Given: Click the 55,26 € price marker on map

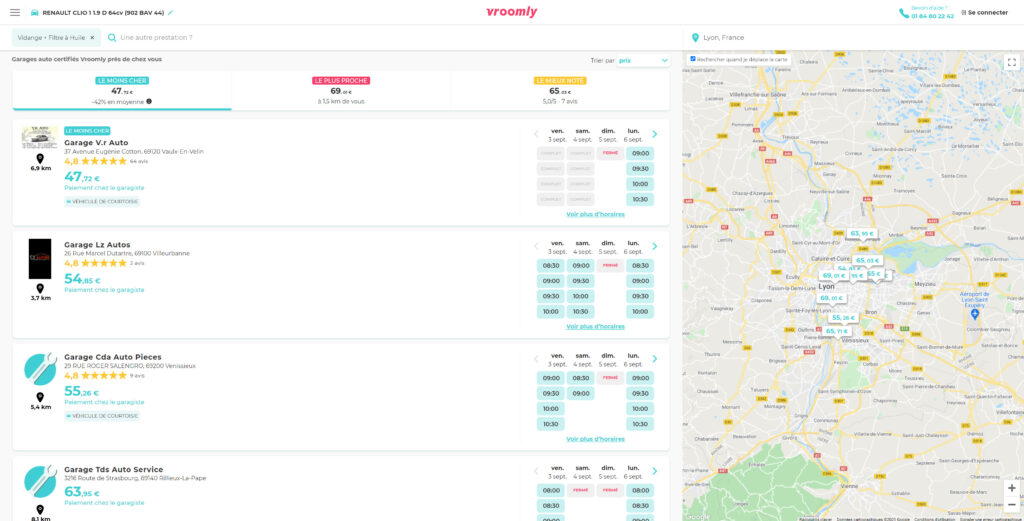Looking at the screenshot, I should (843, 317).
